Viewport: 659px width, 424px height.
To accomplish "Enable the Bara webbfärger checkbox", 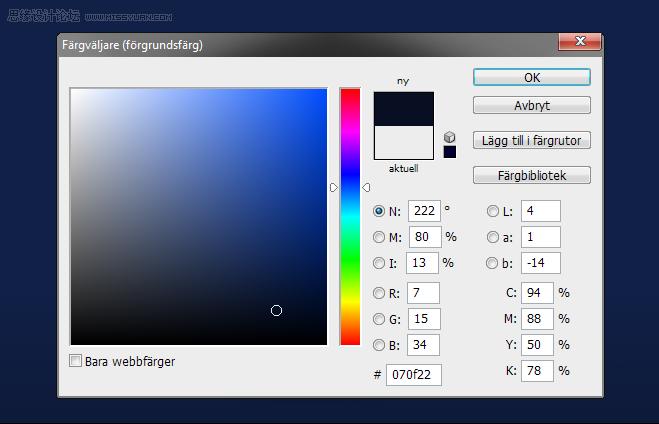I will [75, 361].
